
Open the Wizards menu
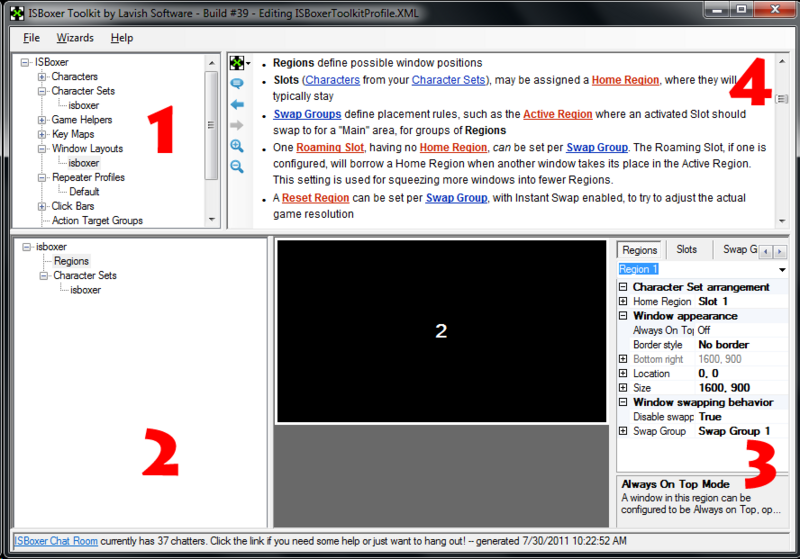pyautogui.click(x=75, y=38)
